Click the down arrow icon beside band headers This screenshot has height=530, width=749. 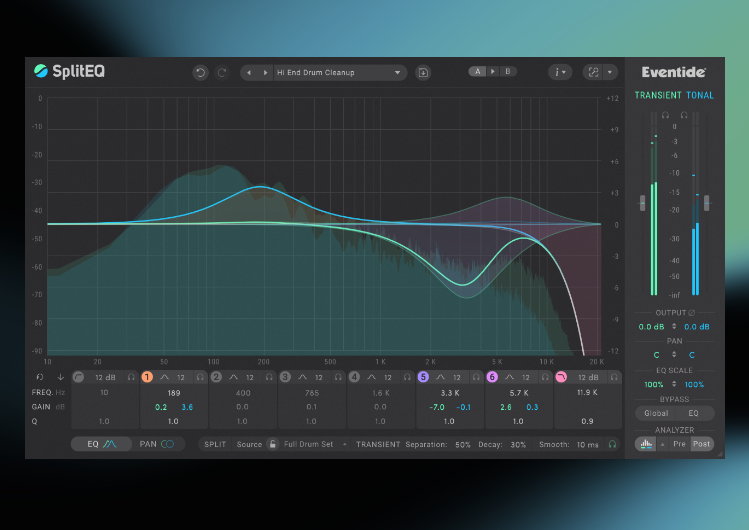[61, 377]
